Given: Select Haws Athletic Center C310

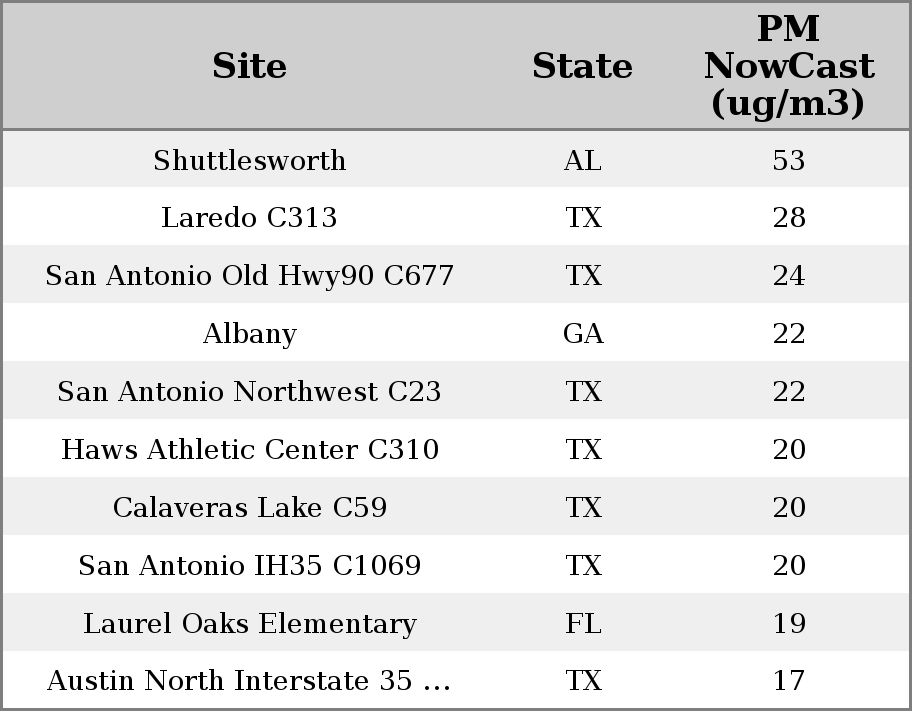Looking at the screenshot, I should [250, 449].
